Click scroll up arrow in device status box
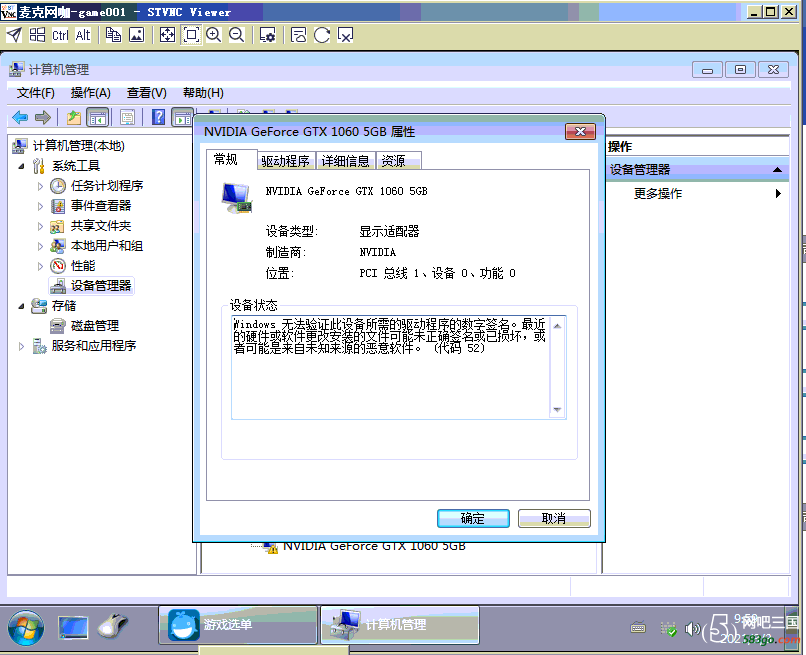This screenshot has height=655, width=806. tap(557, 325)
